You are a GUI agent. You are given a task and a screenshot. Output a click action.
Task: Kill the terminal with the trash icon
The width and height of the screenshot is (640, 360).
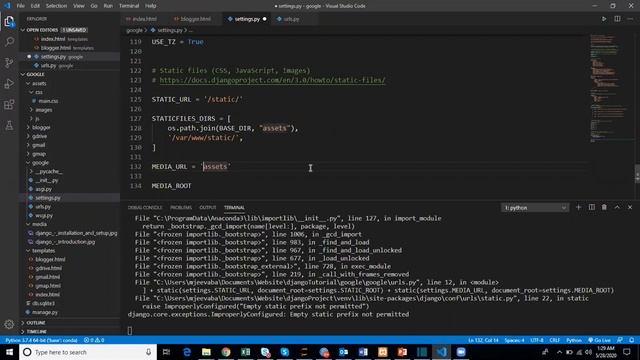[604, 207]
